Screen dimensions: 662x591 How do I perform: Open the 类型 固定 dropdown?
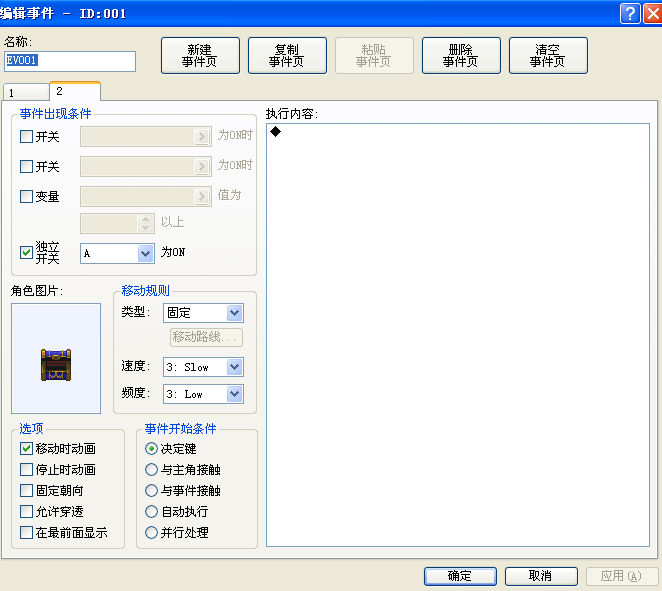pos(203,313)
